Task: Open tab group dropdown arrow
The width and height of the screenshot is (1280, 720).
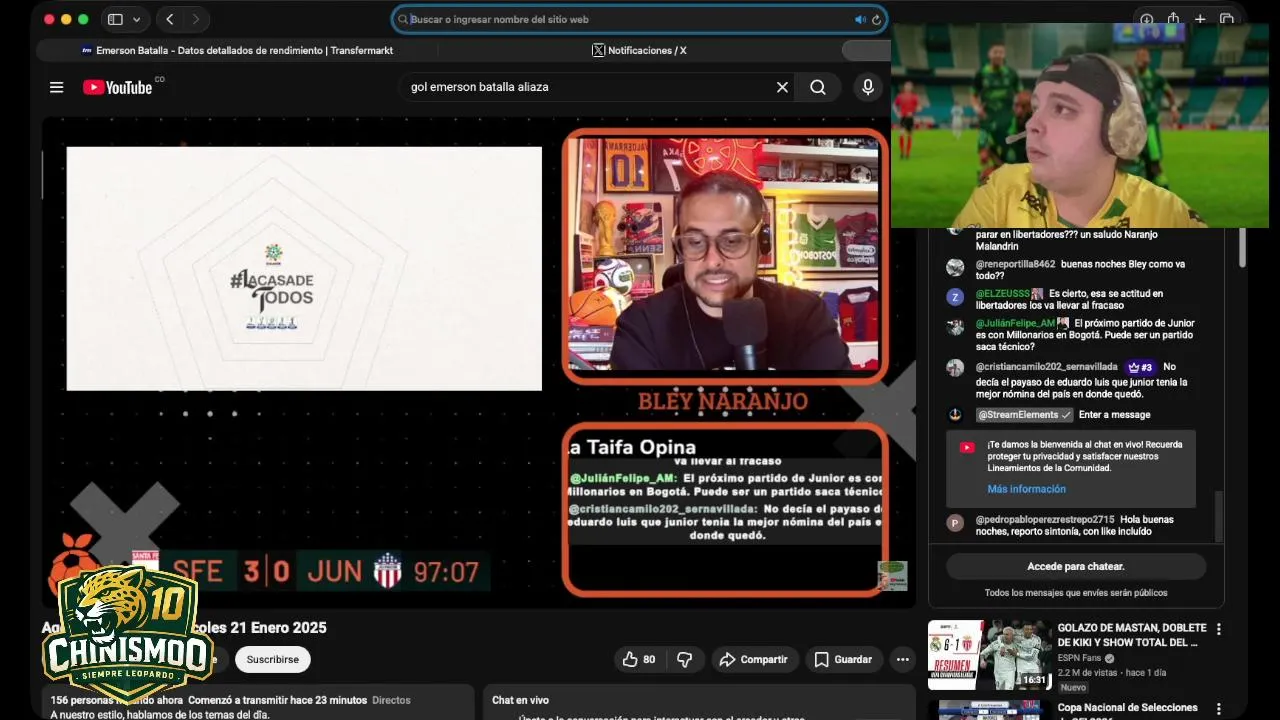Action: click(x=137, y=19)
